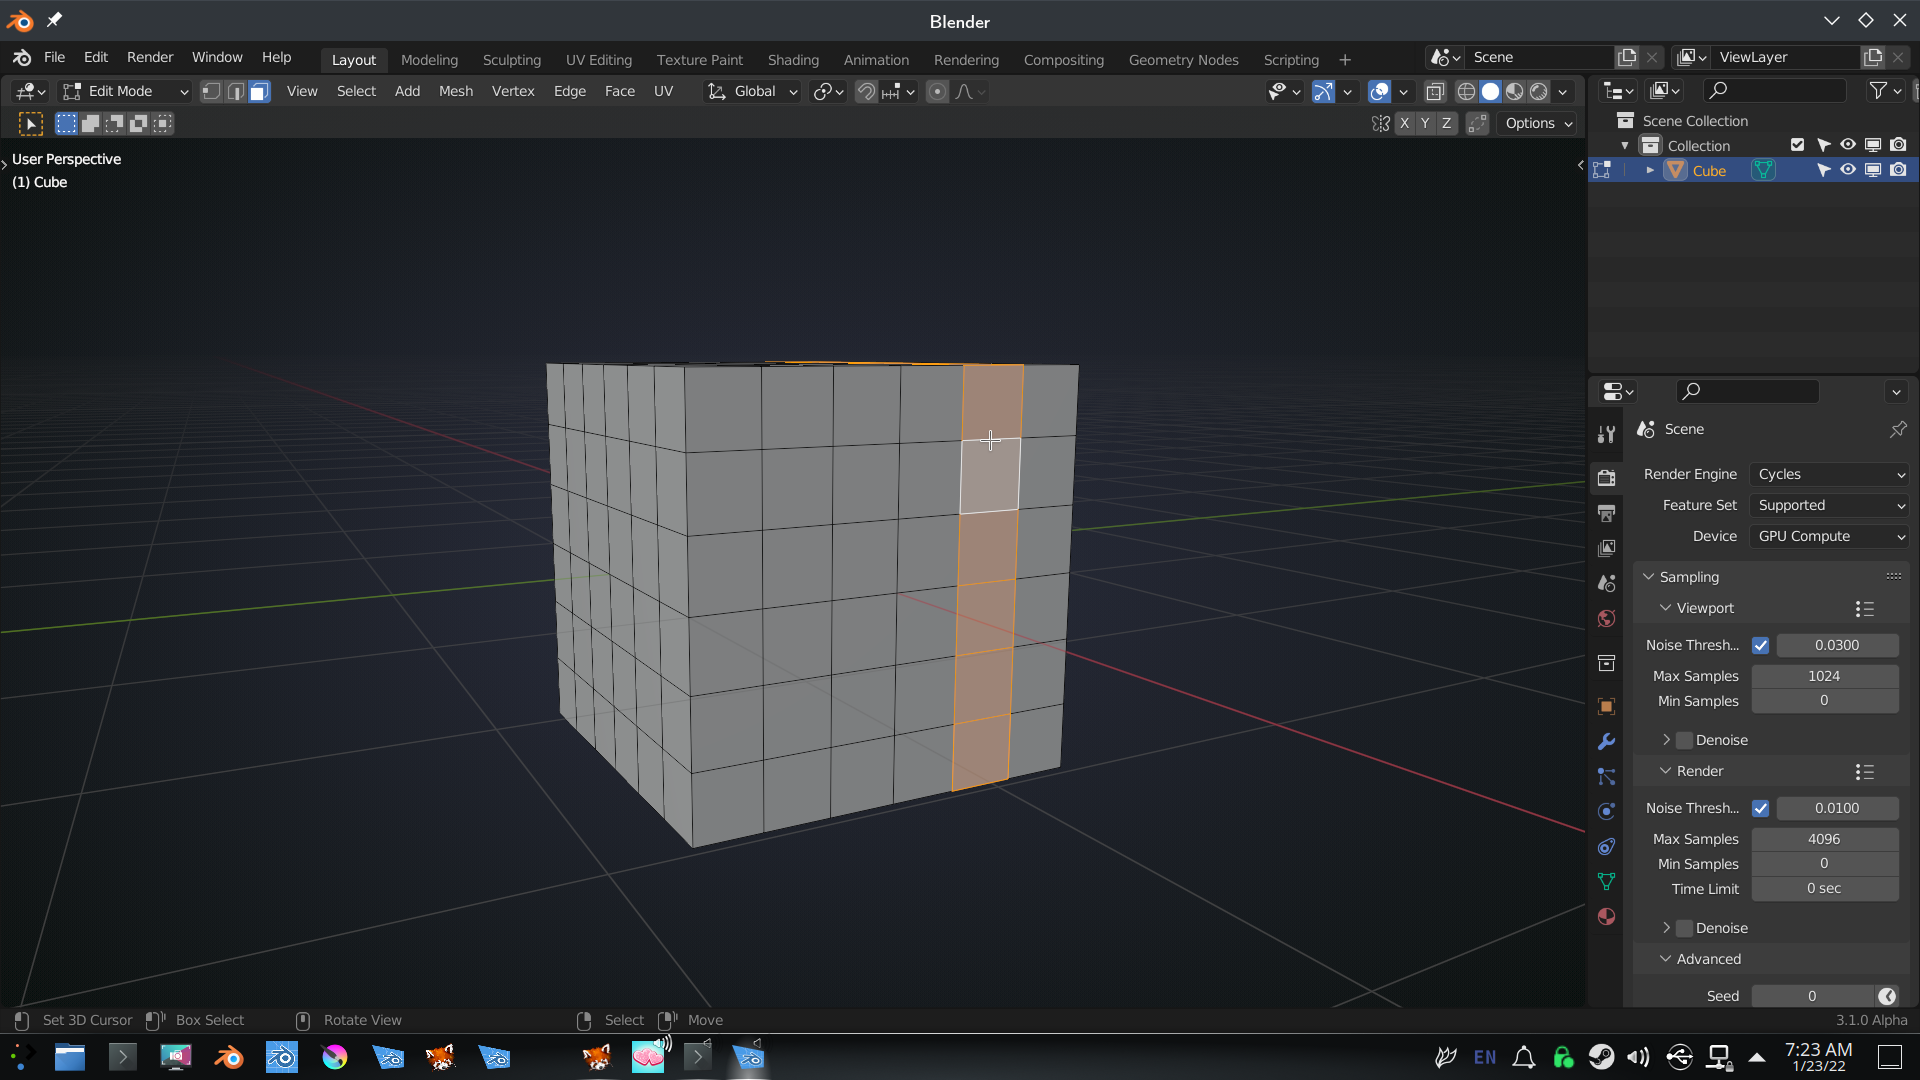Viewport: 1920px width, 1080px height.
Task: Switch to face select mode
Action: 259,92
